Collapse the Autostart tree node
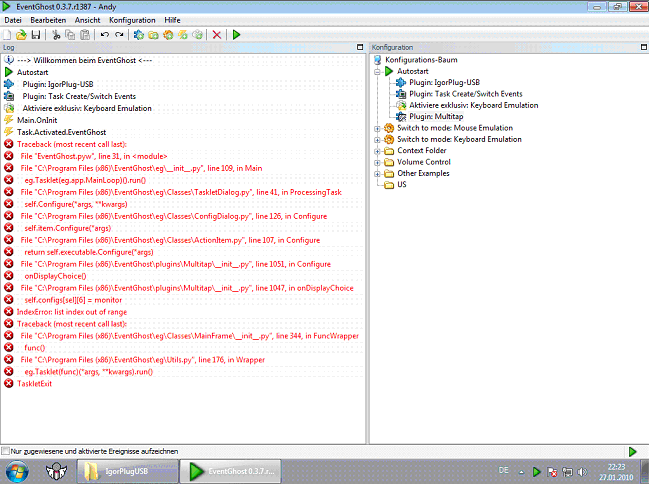This screenshot has width=649, height=484. coord(377,72)
